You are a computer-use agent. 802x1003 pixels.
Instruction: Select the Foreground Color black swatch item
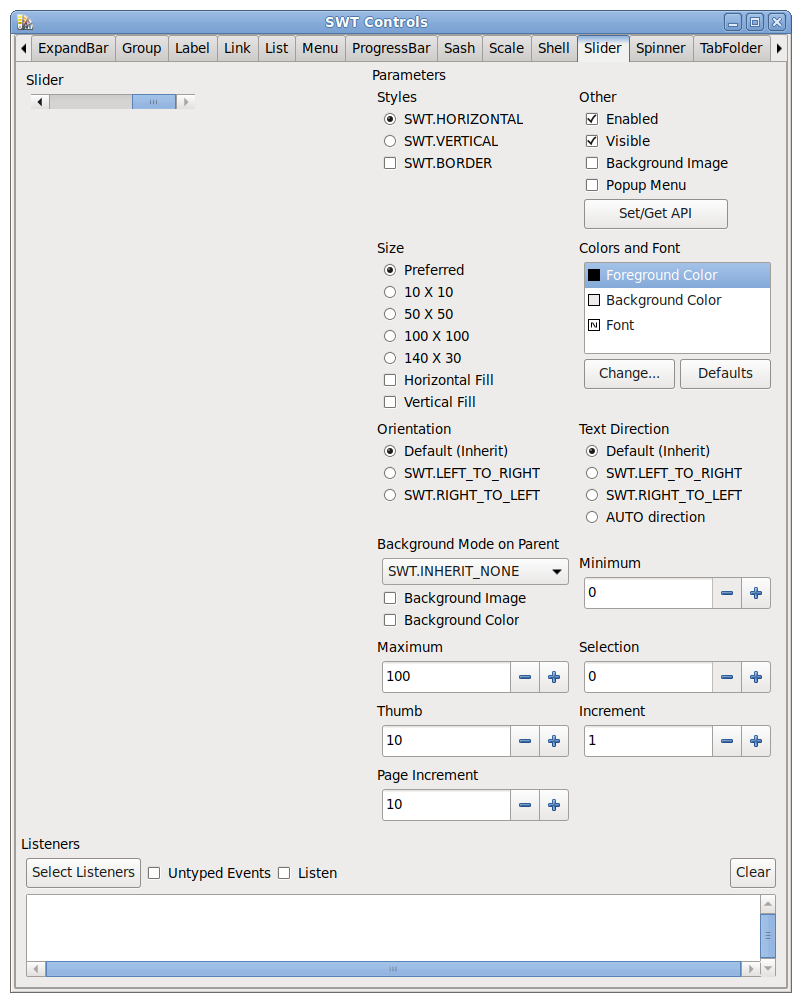[677, 275]
